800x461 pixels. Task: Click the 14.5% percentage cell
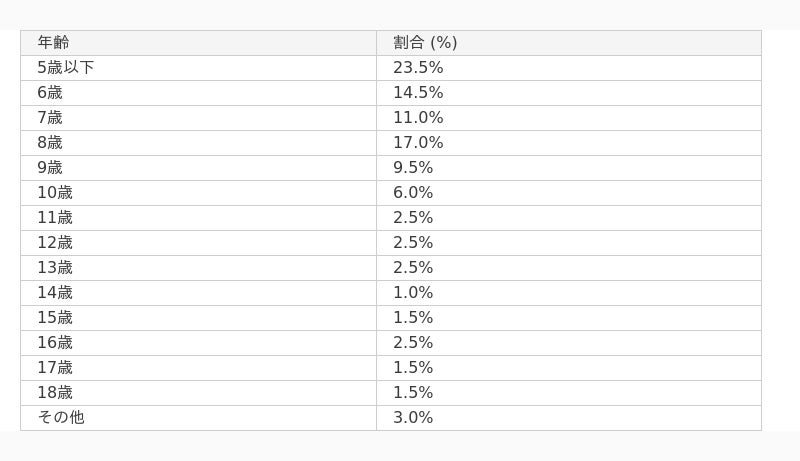418,93
